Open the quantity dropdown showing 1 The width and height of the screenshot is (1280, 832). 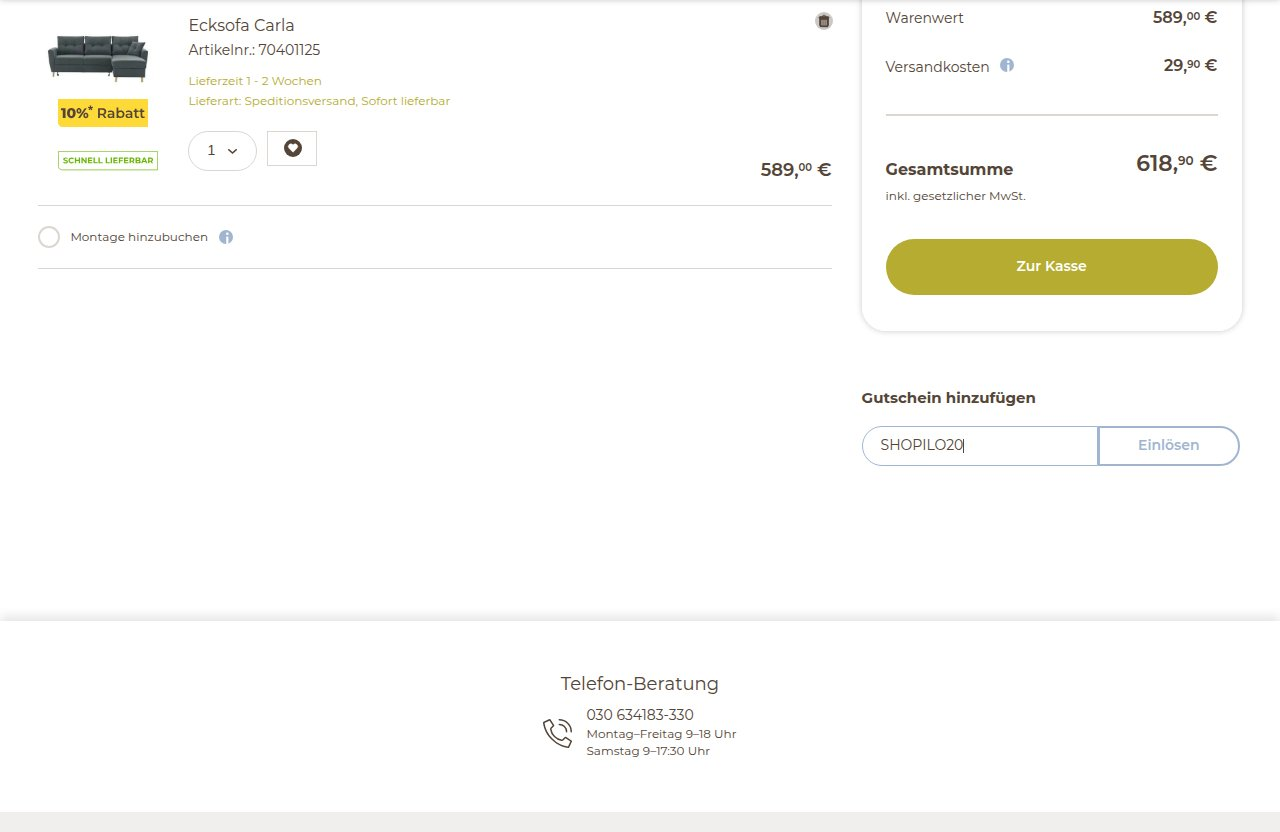click(222, 151)
